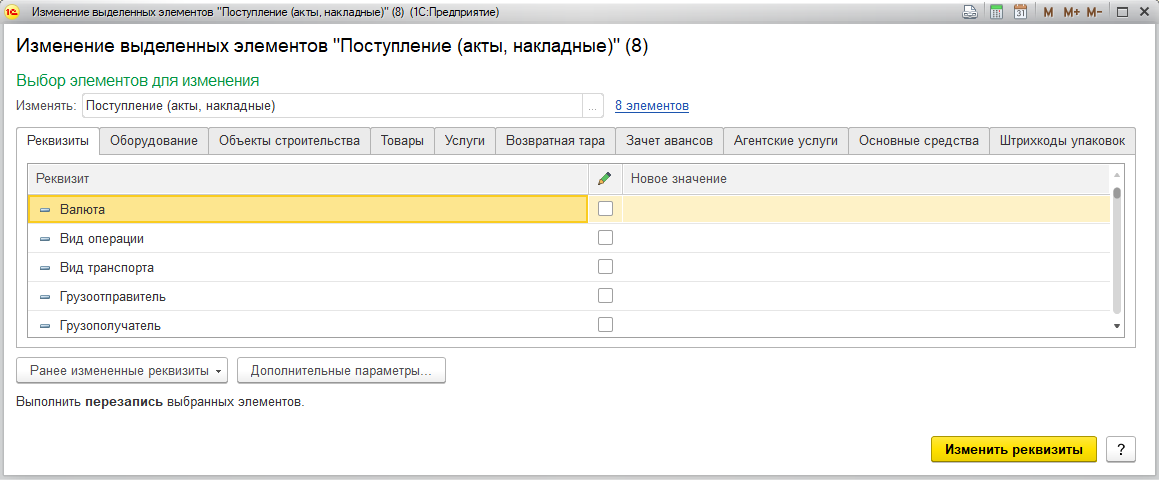Click the scrollbar down arrow in the table
Viewport: 1159px width, 480px height.
click(1117, 325)
